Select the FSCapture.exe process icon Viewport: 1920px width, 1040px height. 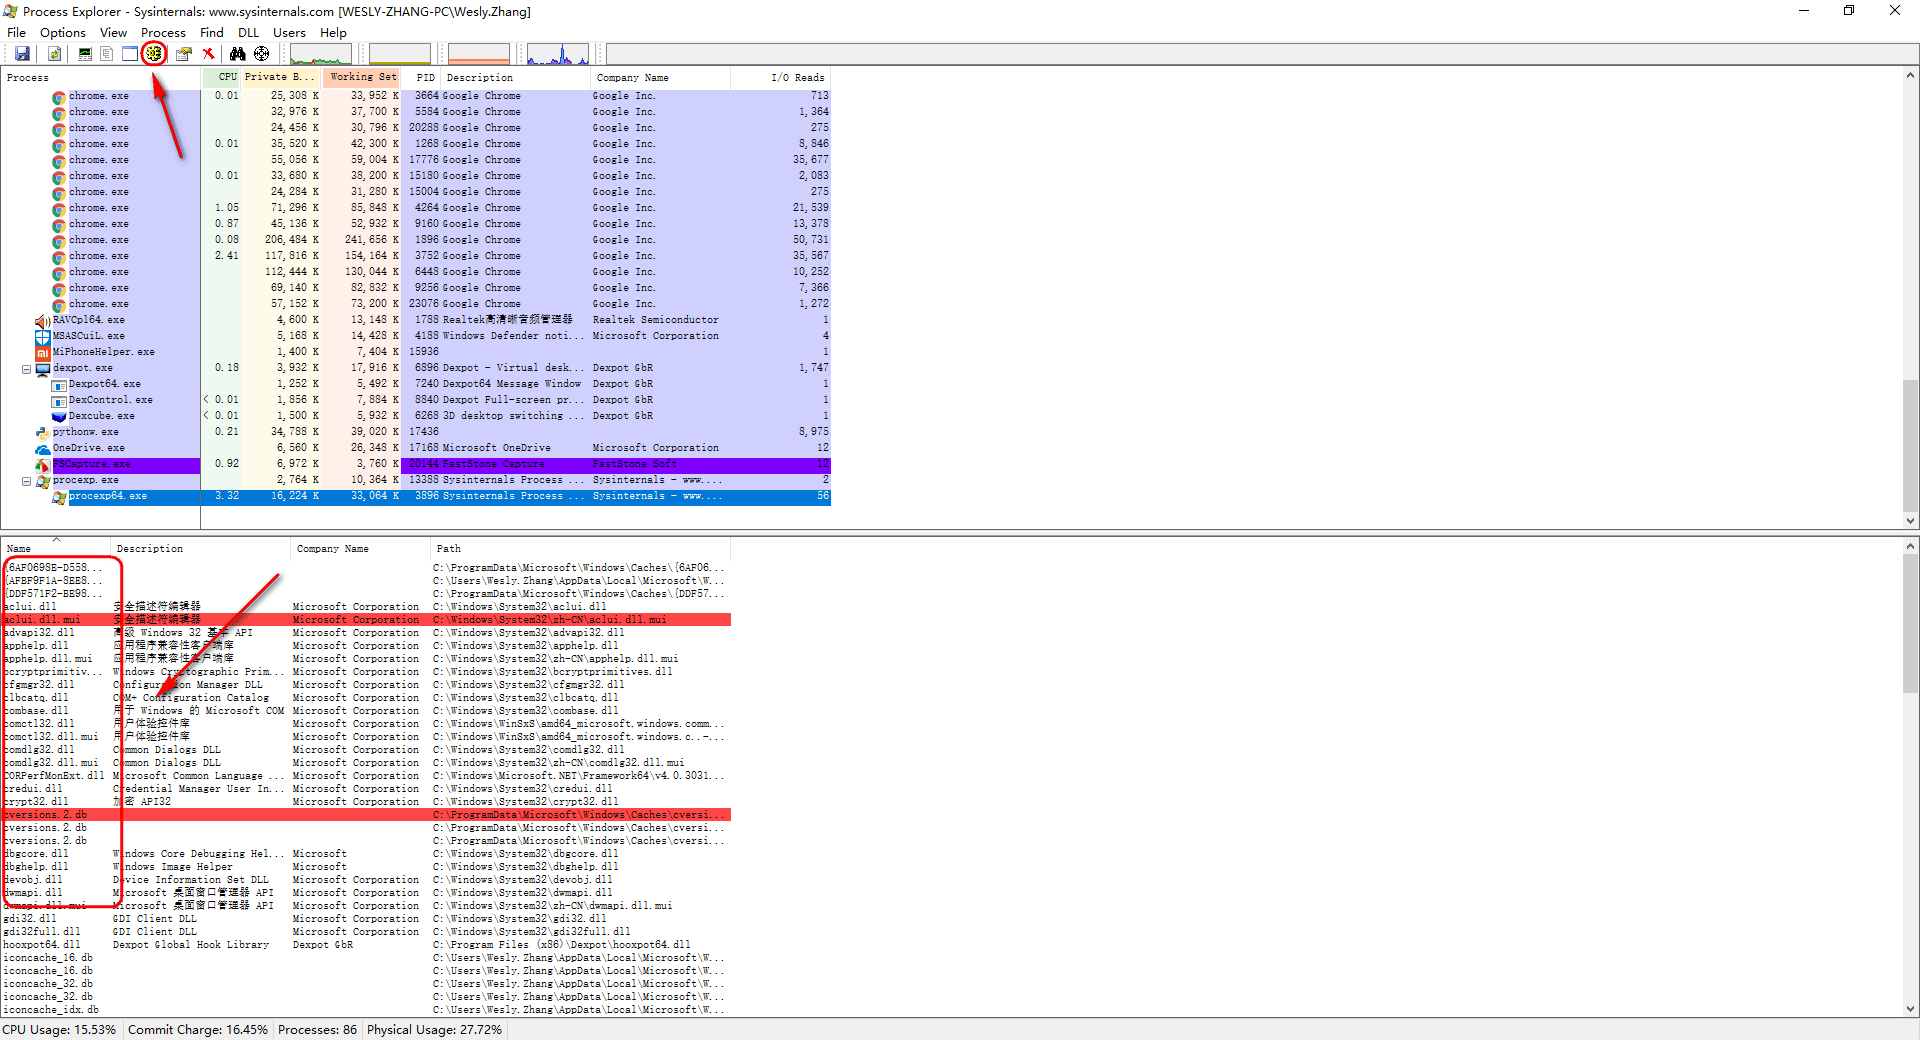point(43,465)
